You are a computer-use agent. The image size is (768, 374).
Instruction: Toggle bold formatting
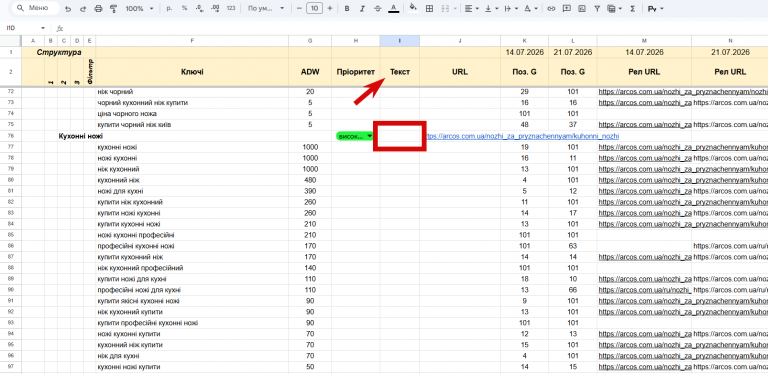[347, 8]
